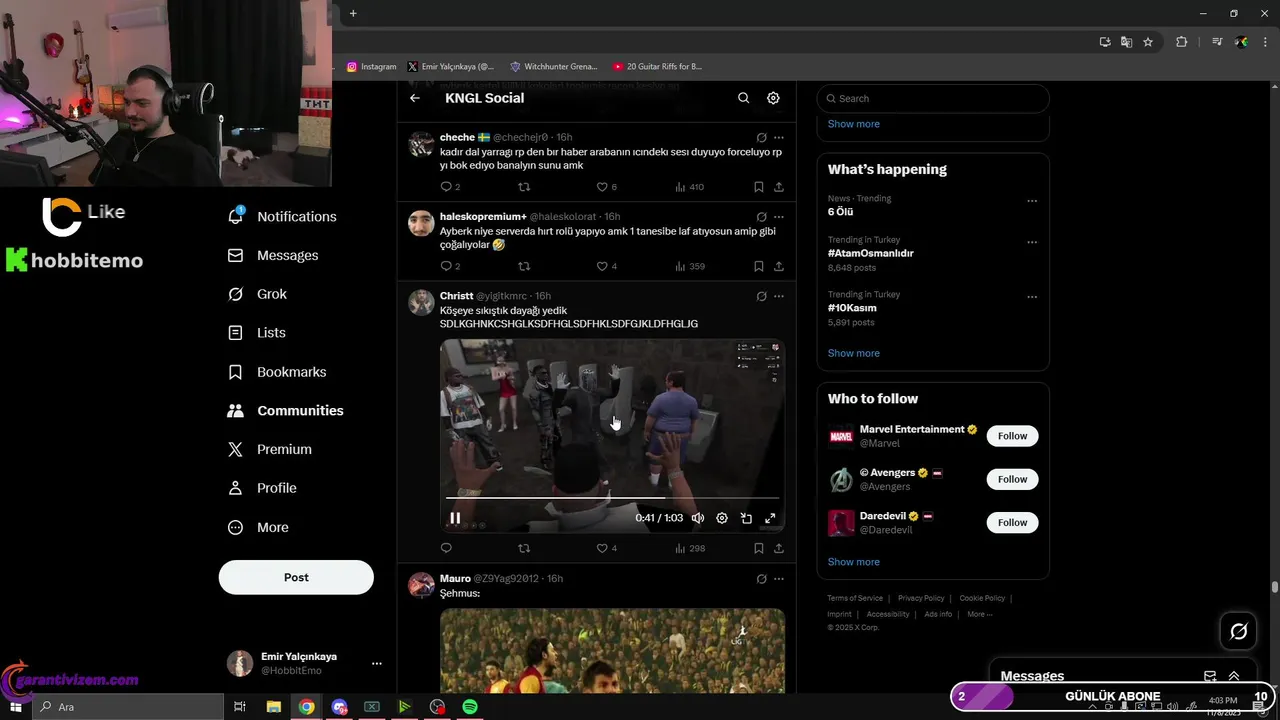The width and height of the screenshot is (1280, 720).
Task: Share haleskopremium+ post
Action: point(779,266)
